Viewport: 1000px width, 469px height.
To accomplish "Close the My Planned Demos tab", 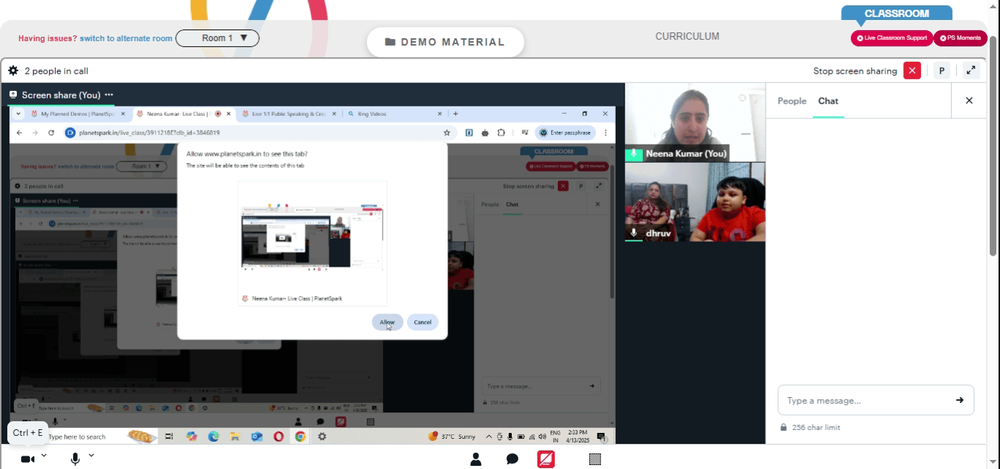I will tap(123, 114).
